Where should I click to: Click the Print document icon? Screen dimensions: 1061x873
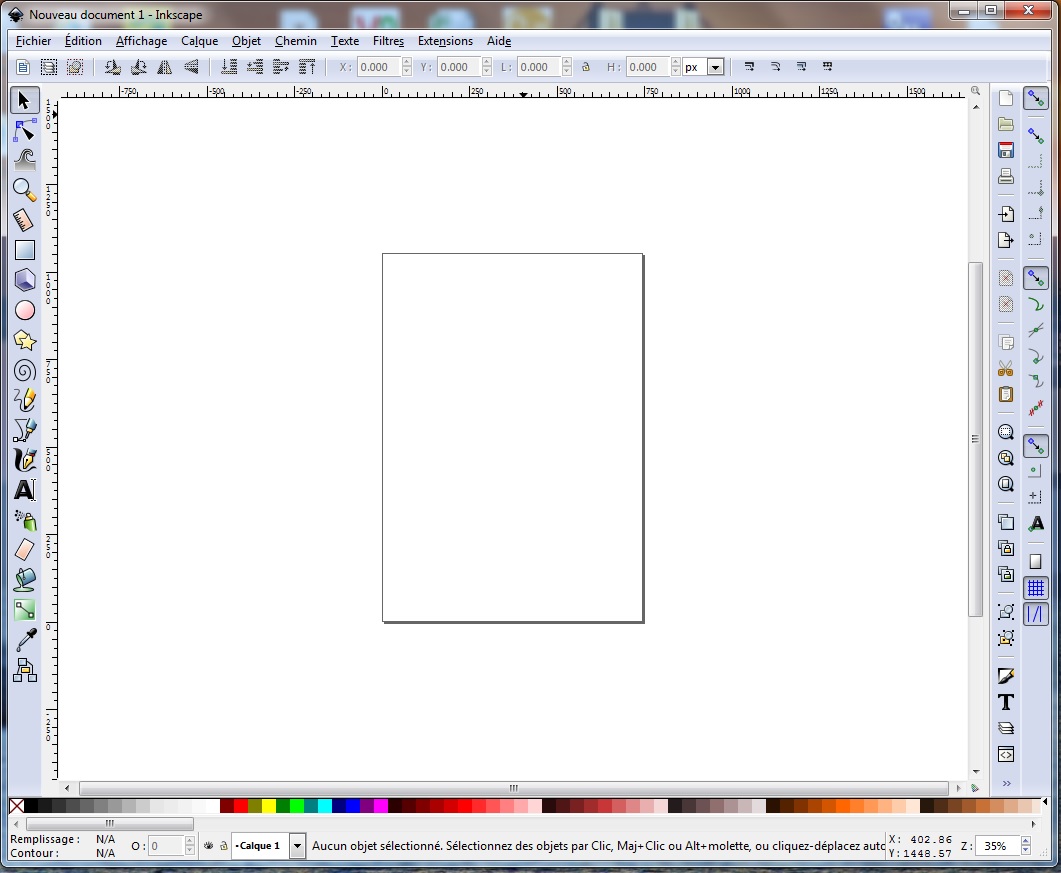coord(1006,176)
